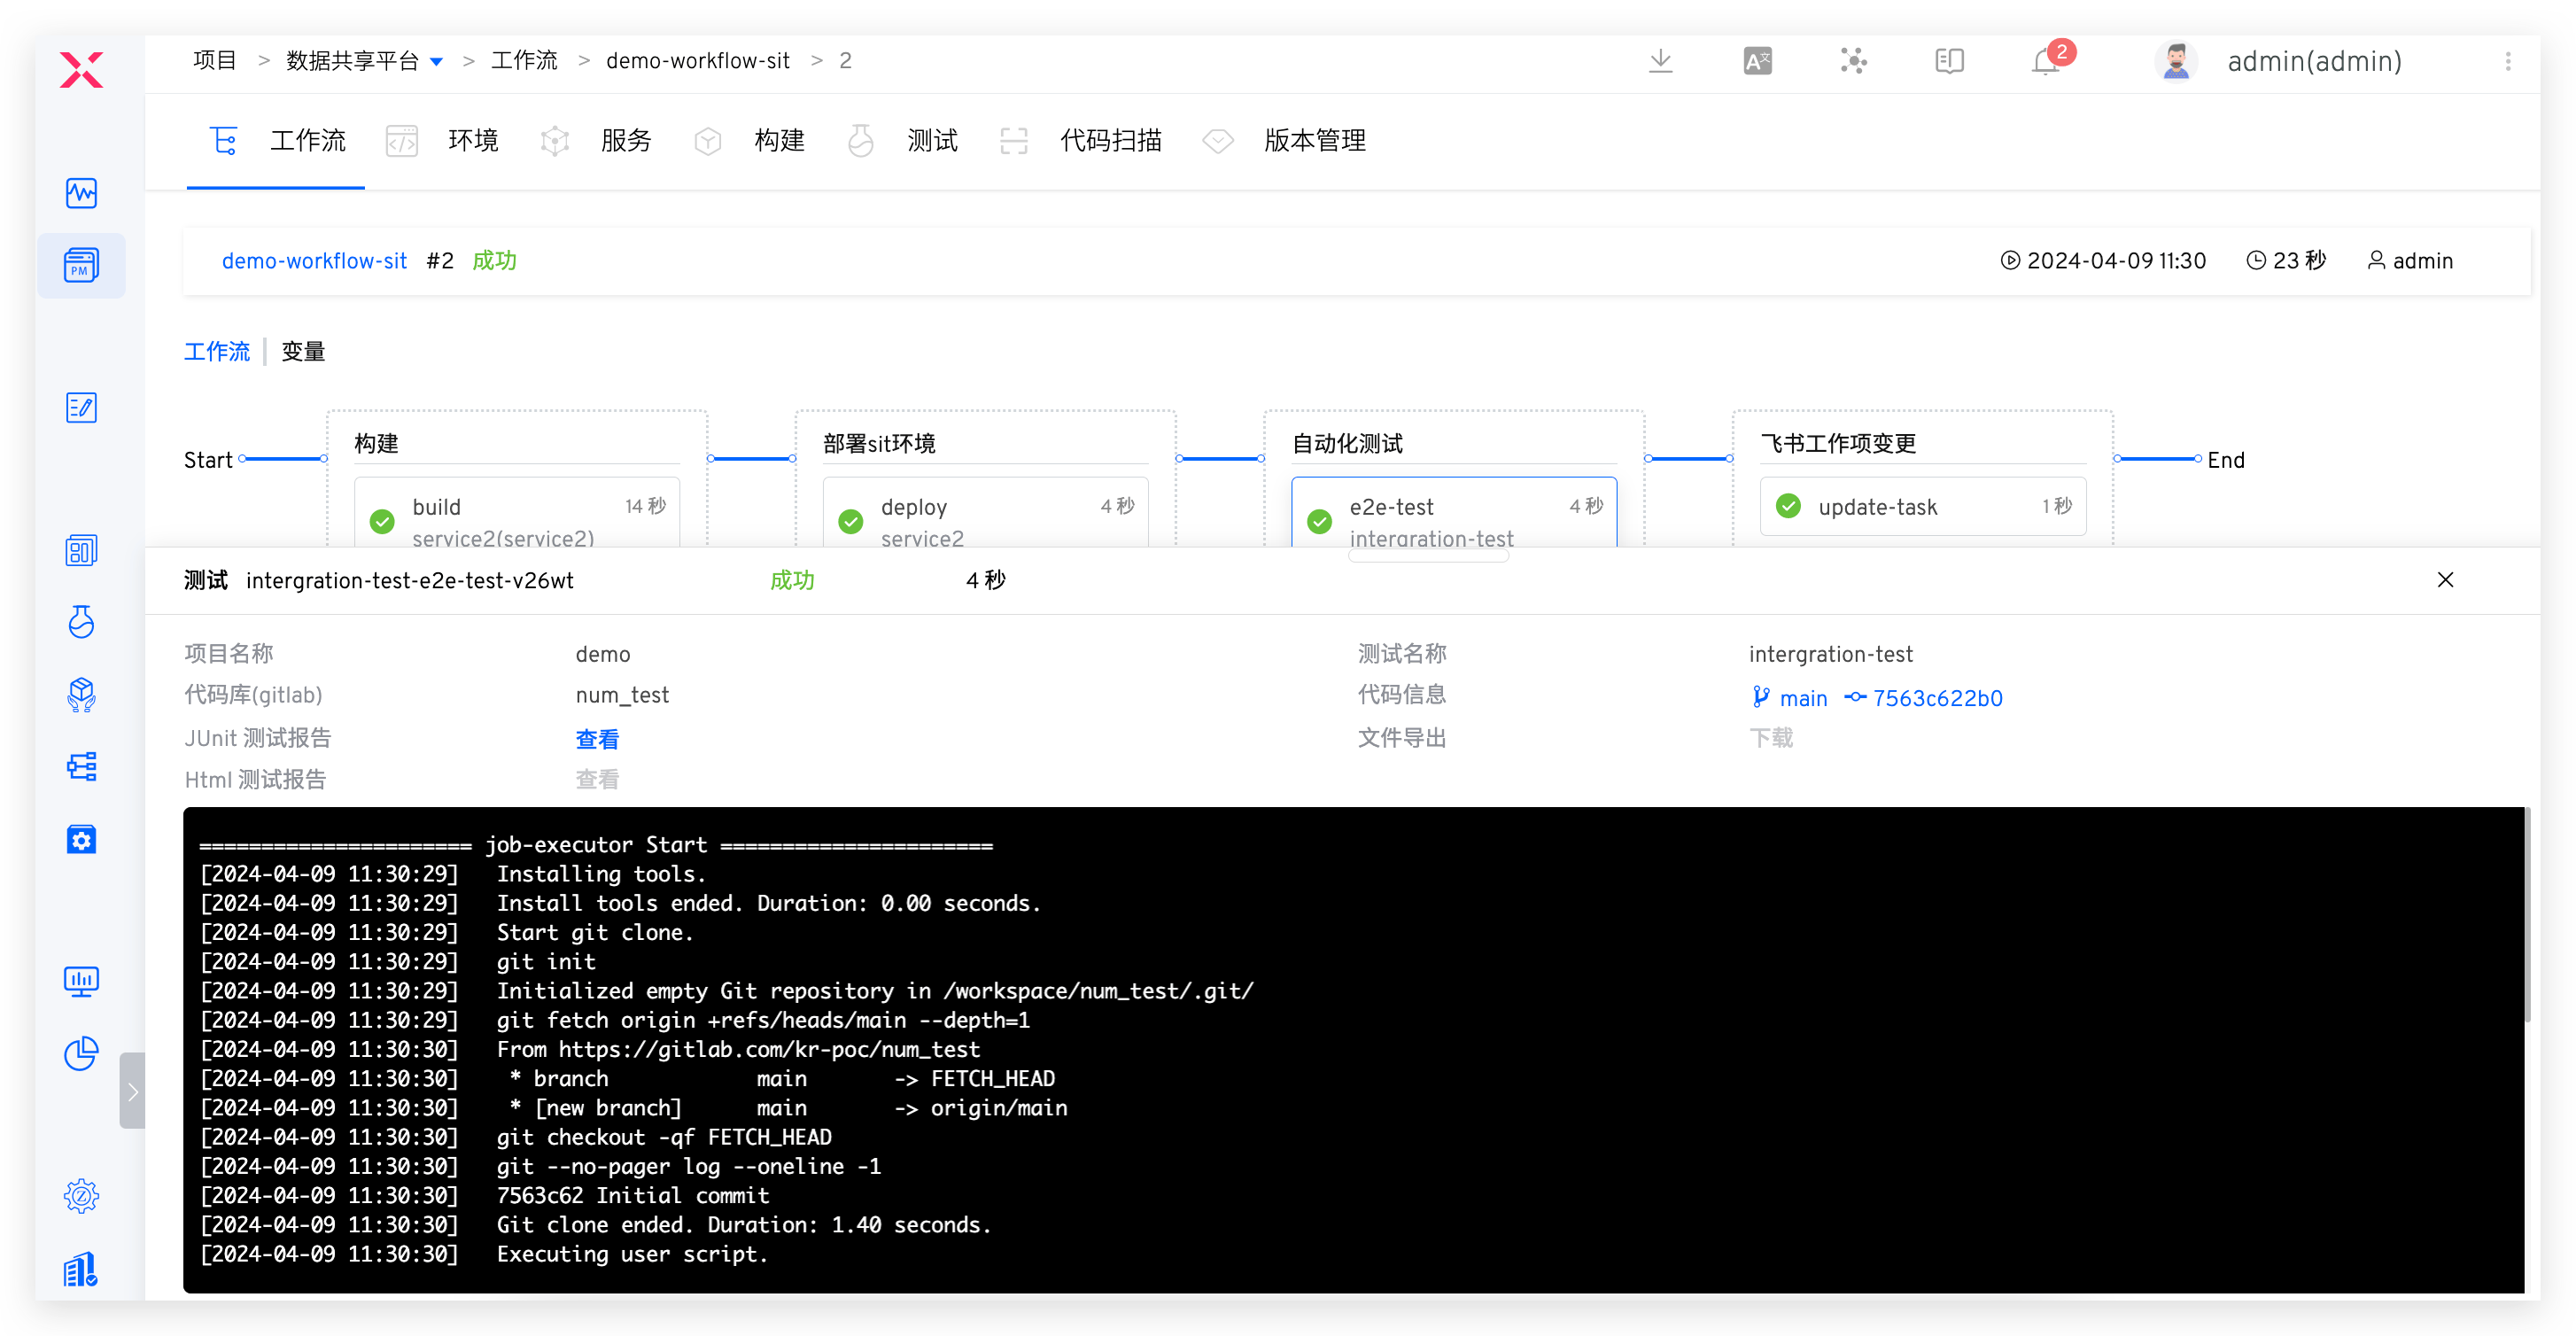
Task: Open the AI sparkle icon in header
Action: coord(1853,61)
